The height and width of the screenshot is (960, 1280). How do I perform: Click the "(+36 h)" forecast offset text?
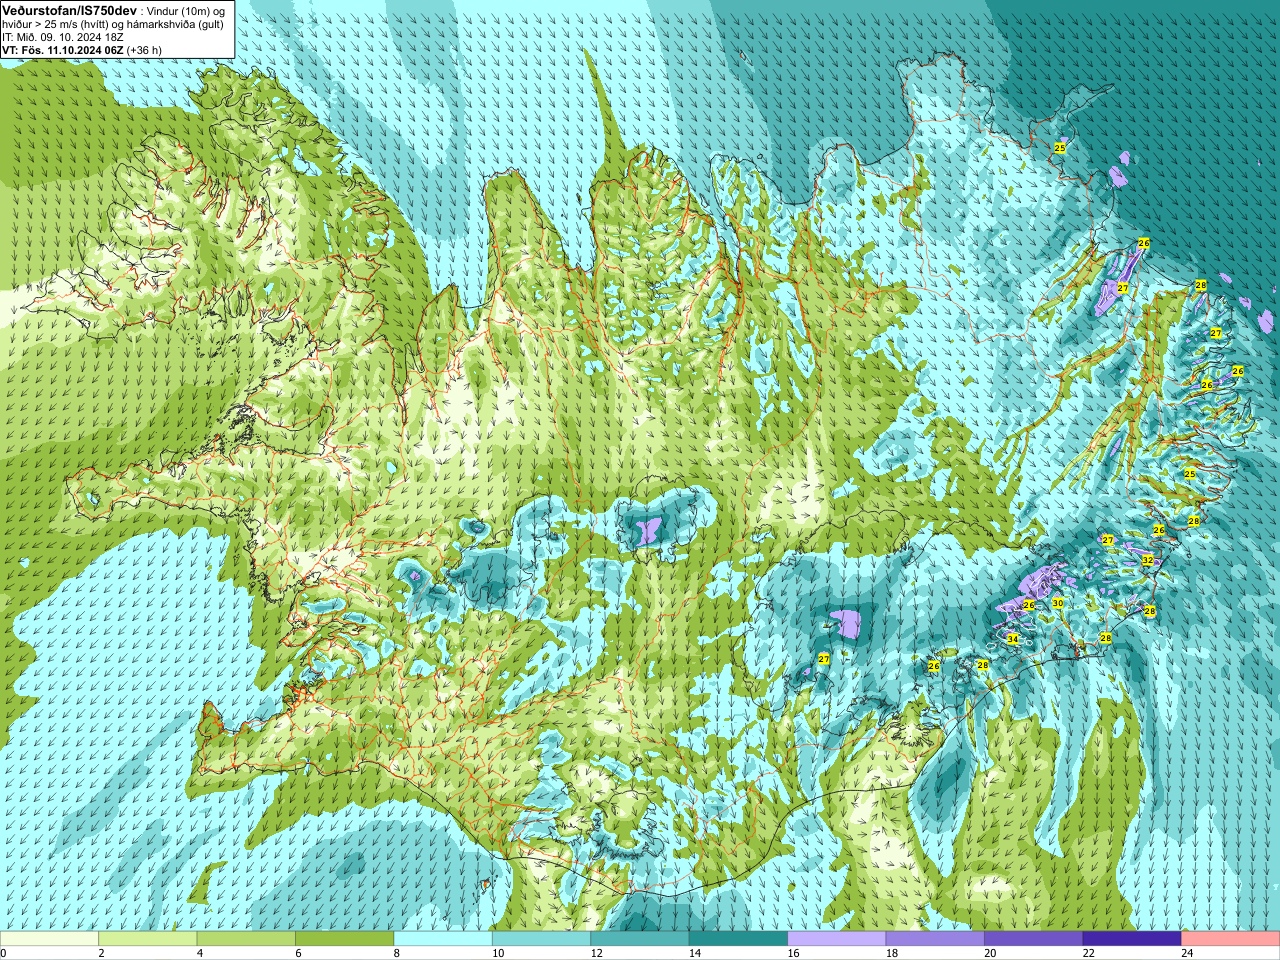145,50
